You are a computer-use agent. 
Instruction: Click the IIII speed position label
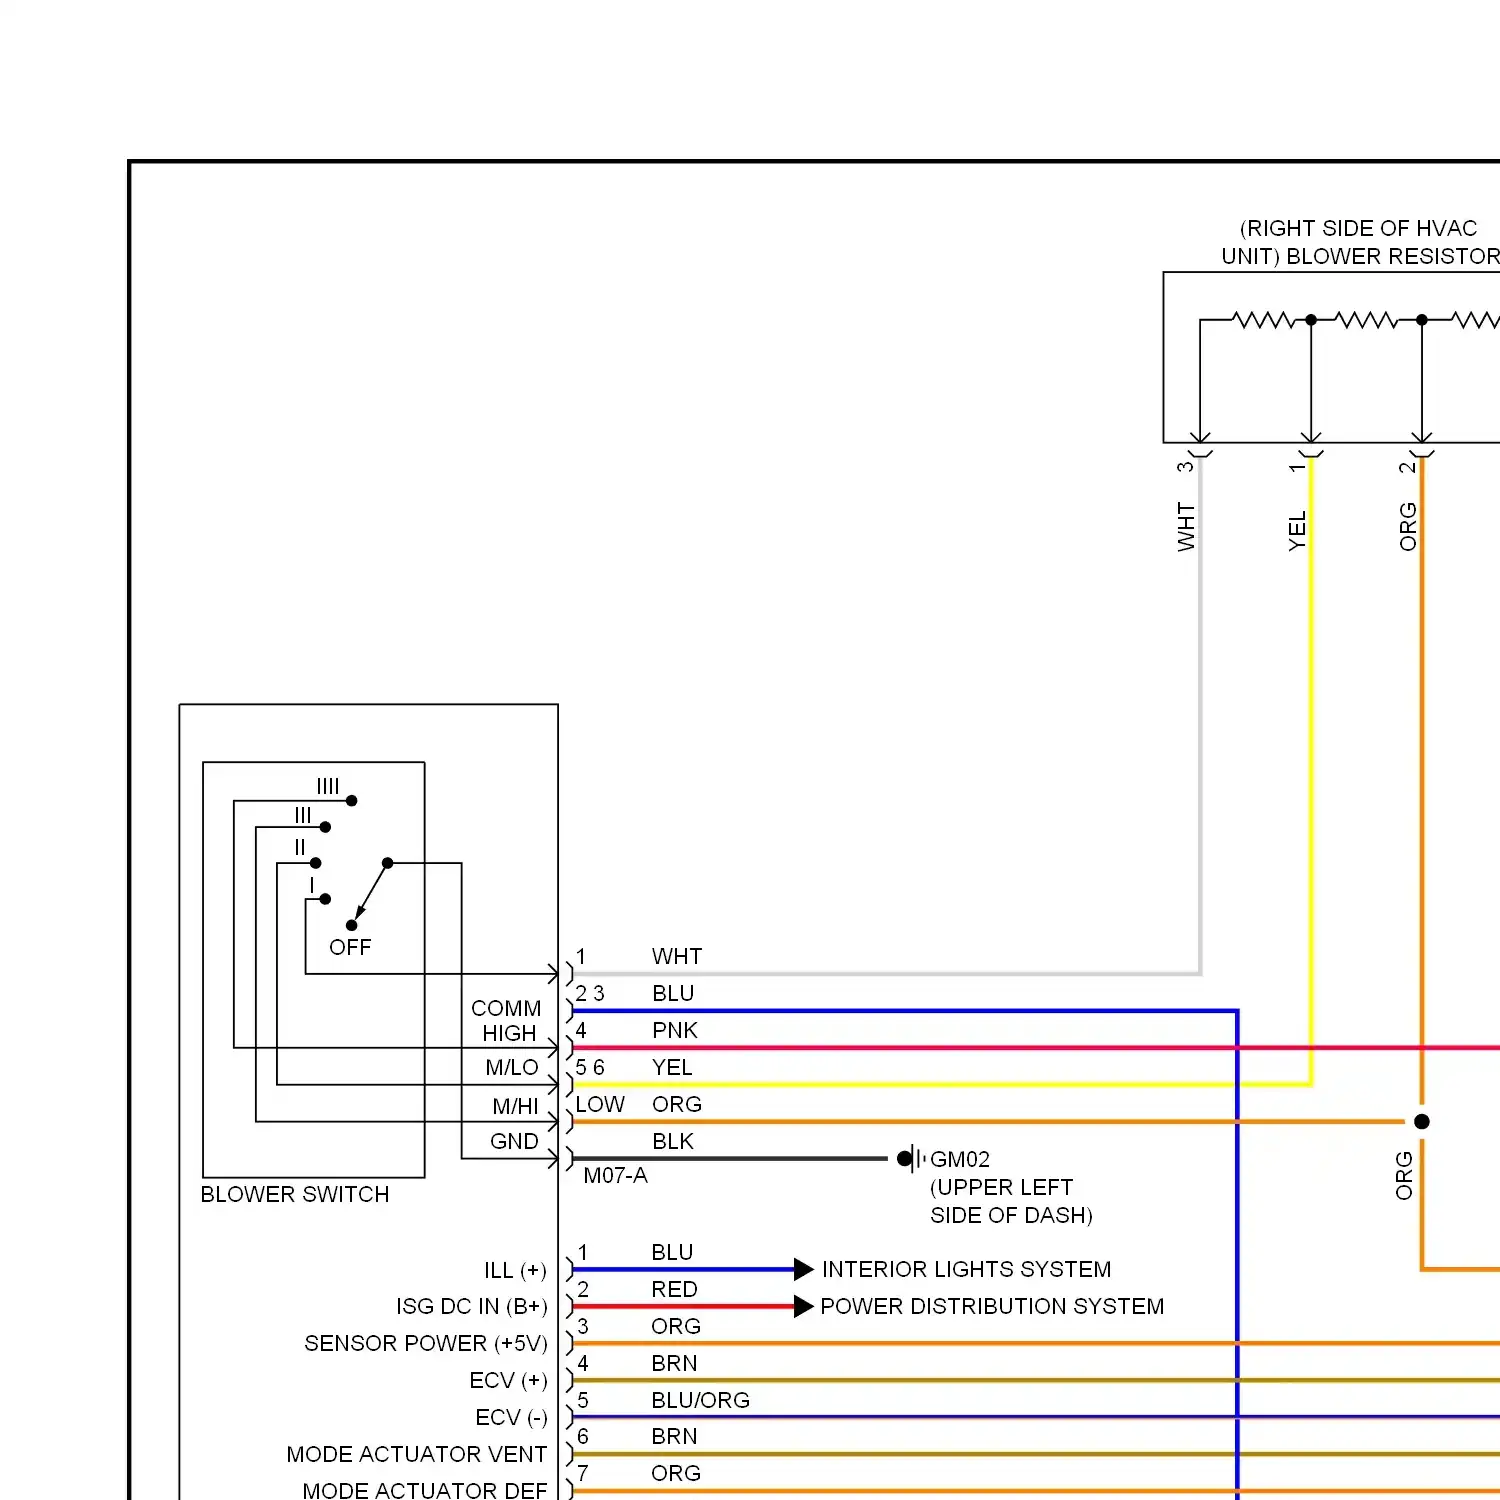328,786
